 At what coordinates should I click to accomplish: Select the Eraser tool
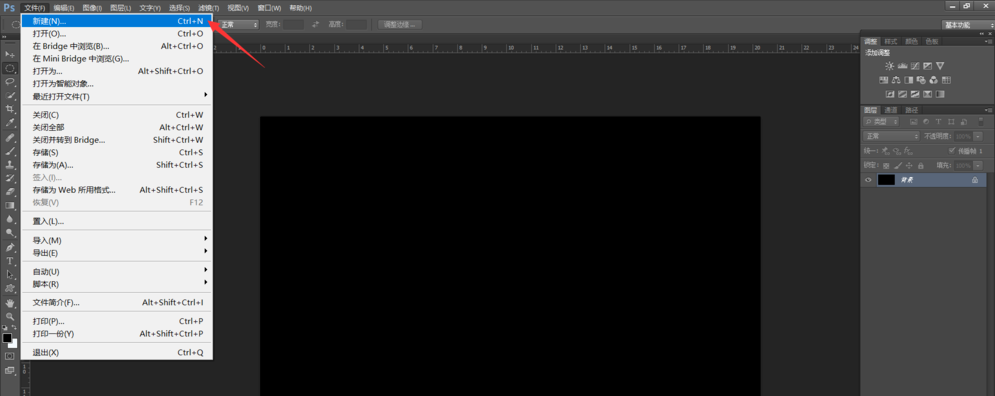point(10,192)
